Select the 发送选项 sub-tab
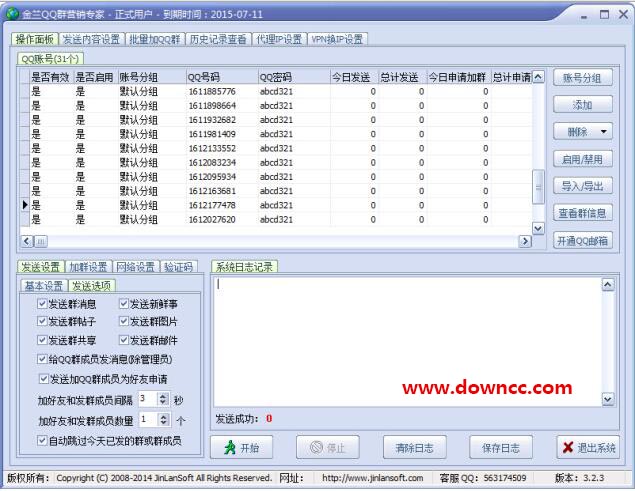 pyautogui.click(x=92, y=286)
